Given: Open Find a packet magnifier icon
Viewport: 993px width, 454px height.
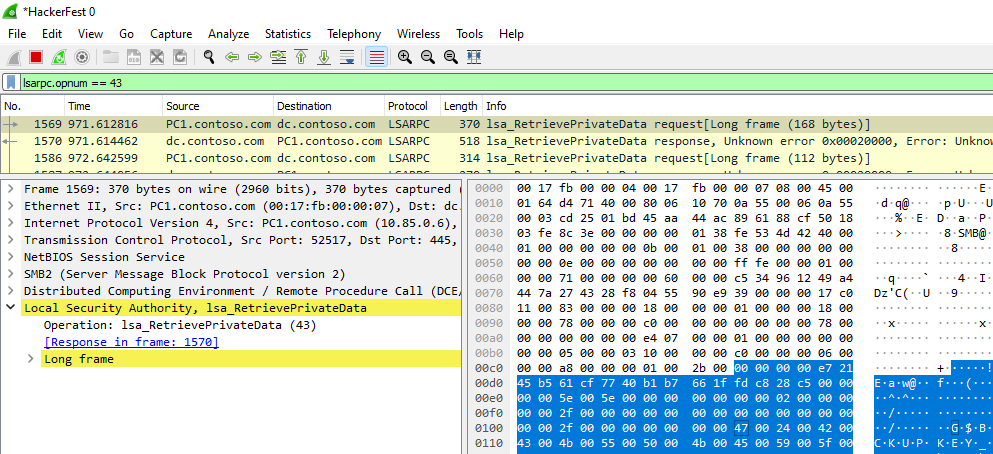Looking at the screenshot, I should [209, 57].
